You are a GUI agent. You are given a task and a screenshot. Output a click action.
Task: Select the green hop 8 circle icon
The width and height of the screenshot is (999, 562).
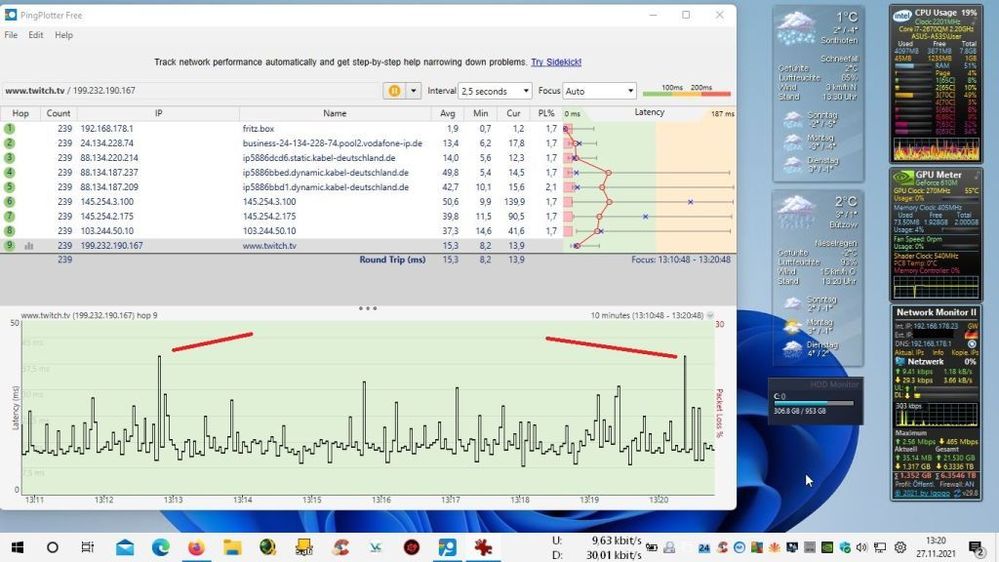point(9,231)
